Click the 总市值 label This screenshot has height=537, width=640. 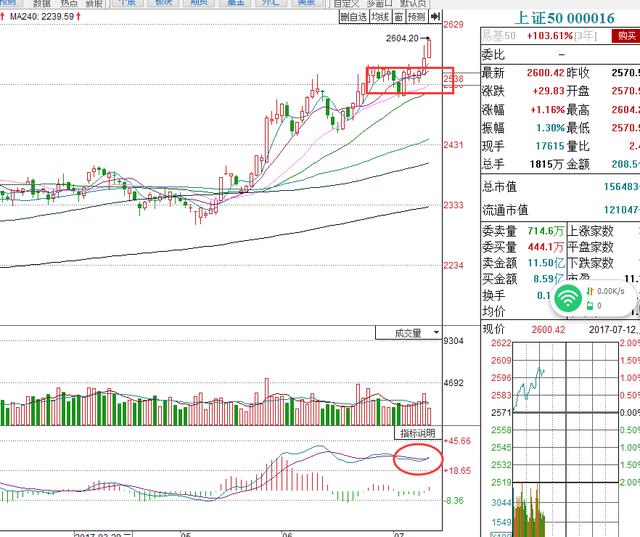pyautogui.click(x=499, y=187)
